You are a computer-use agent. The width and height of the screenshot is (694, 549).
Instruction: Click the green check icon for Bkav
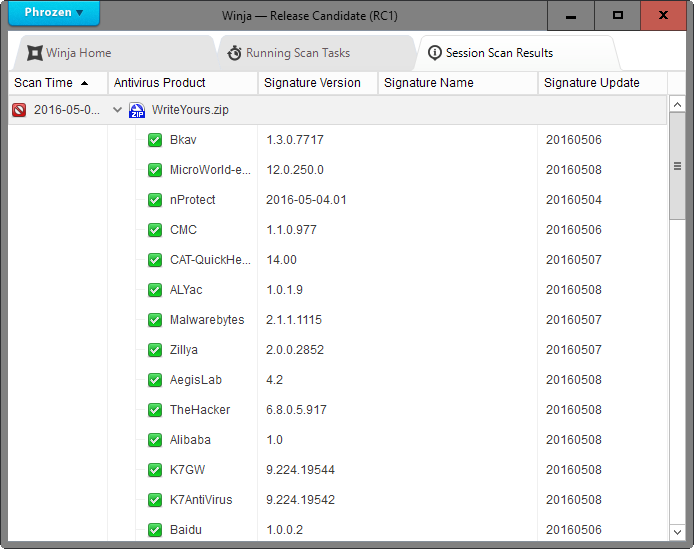pos(155,140)
